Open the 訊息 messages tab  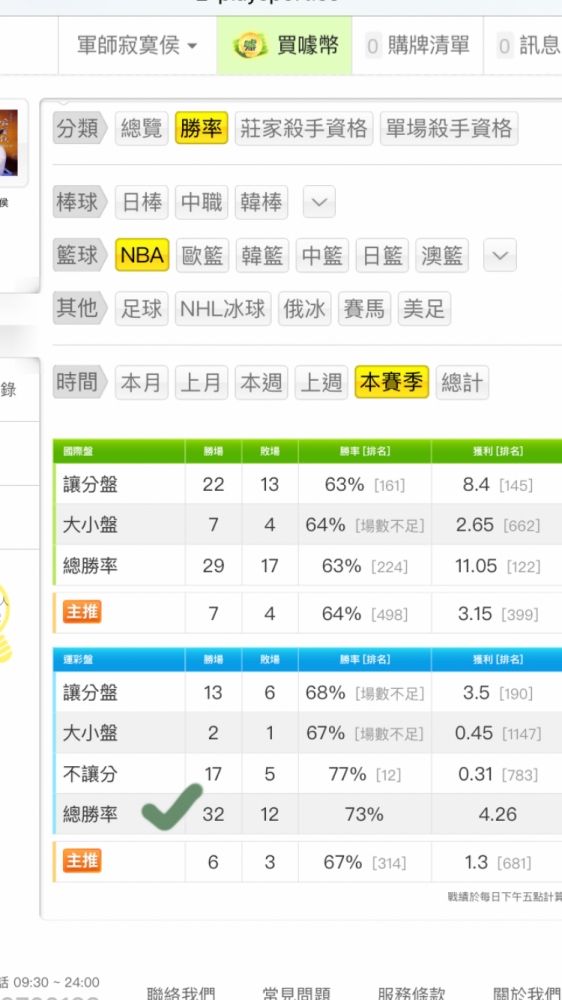528,46
